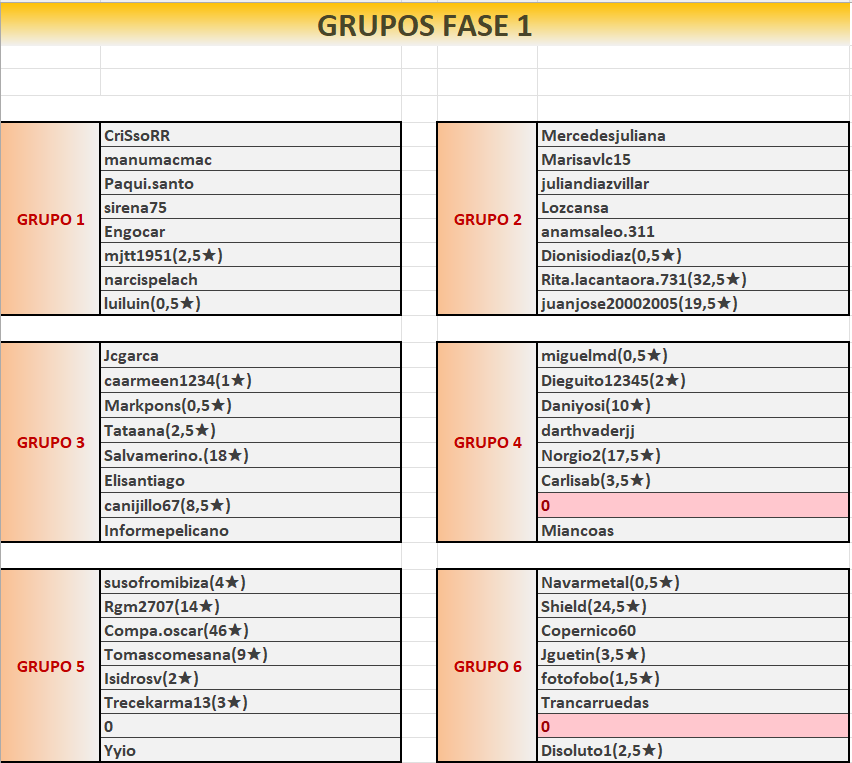Click the GRUPO 5 label cell
Screen dimensions: 852x763
click(51, 666)
